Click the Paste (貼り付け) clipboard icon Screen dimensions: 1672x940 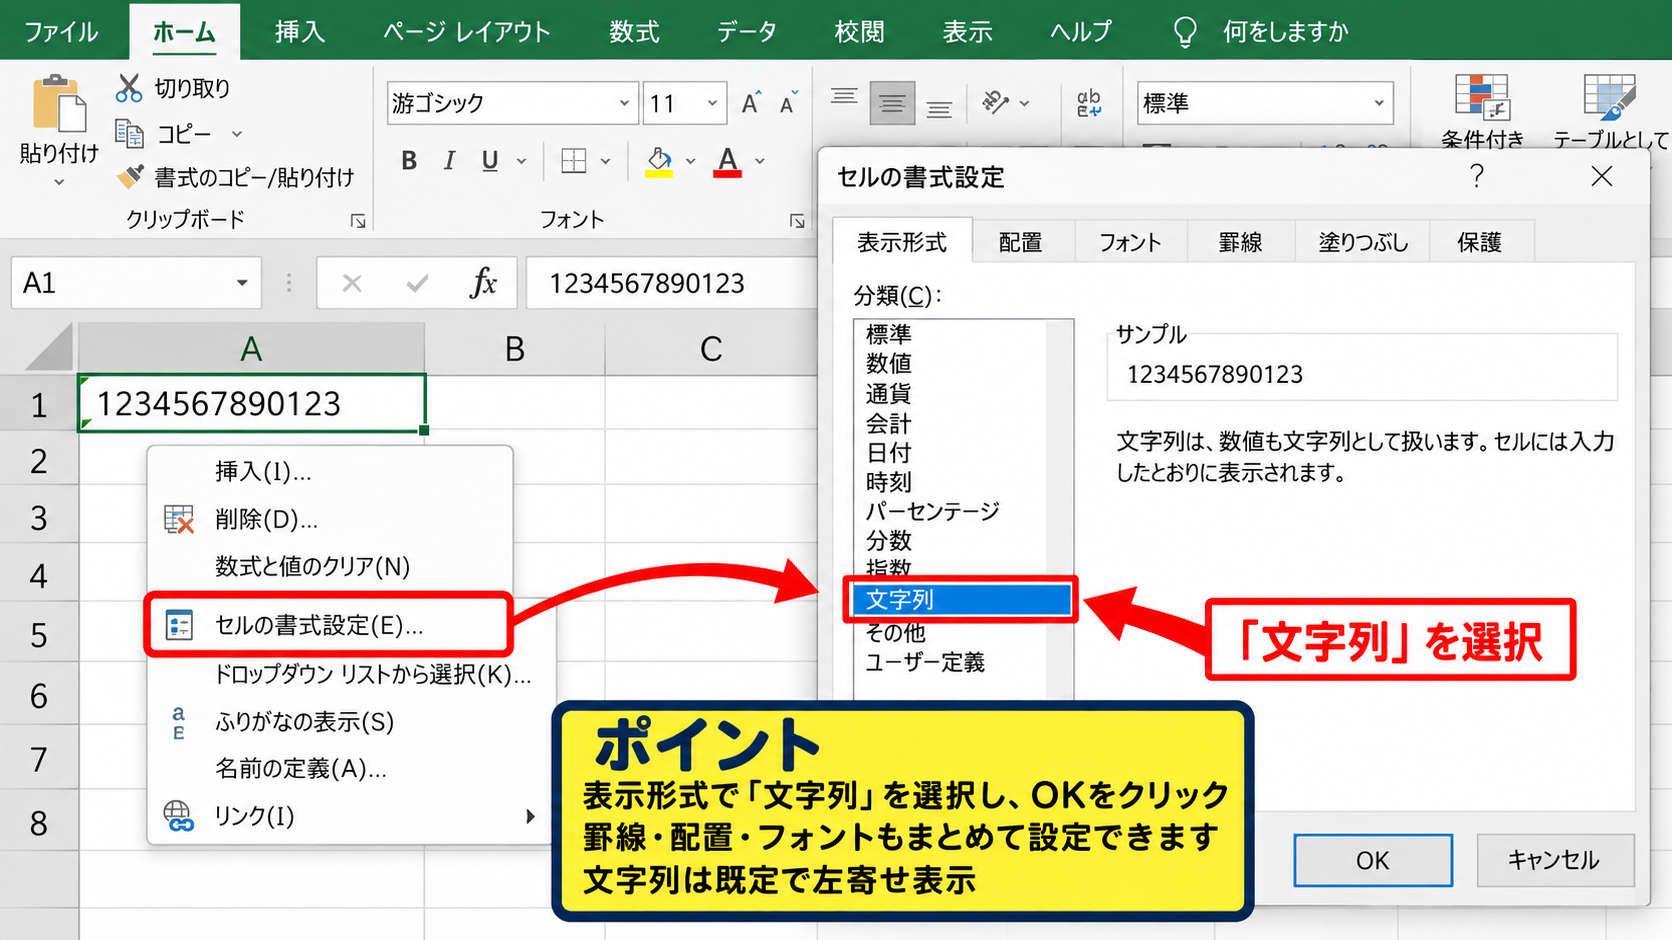(58, 103)
